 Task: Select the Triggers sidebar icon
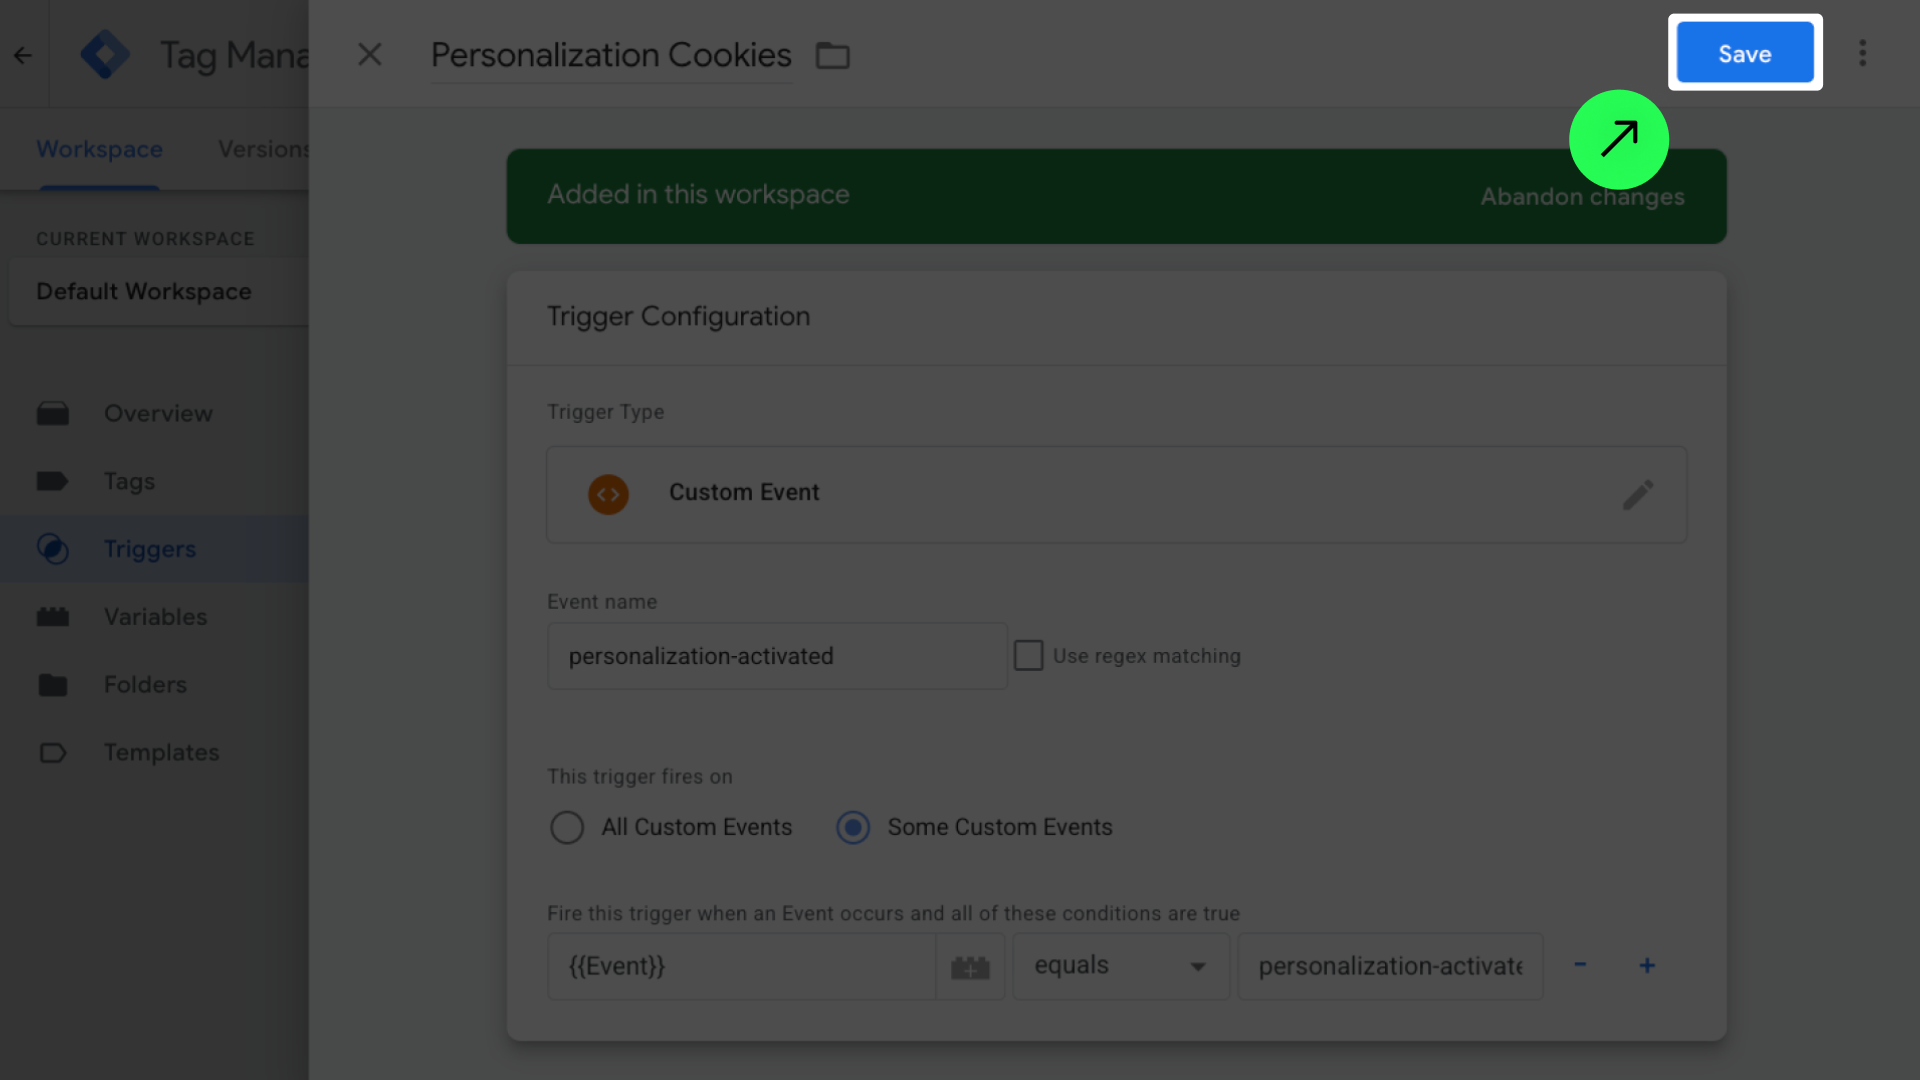53,548
